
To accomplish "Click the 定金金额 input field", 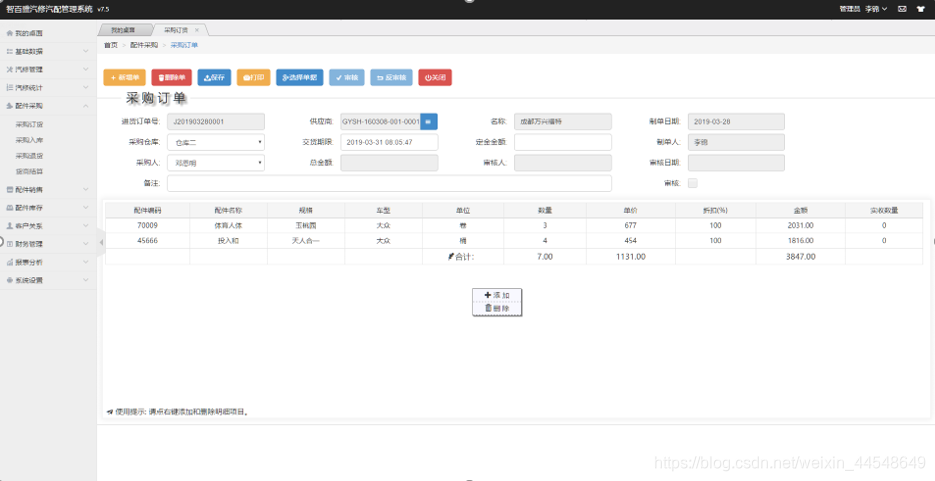I will 563,142.
